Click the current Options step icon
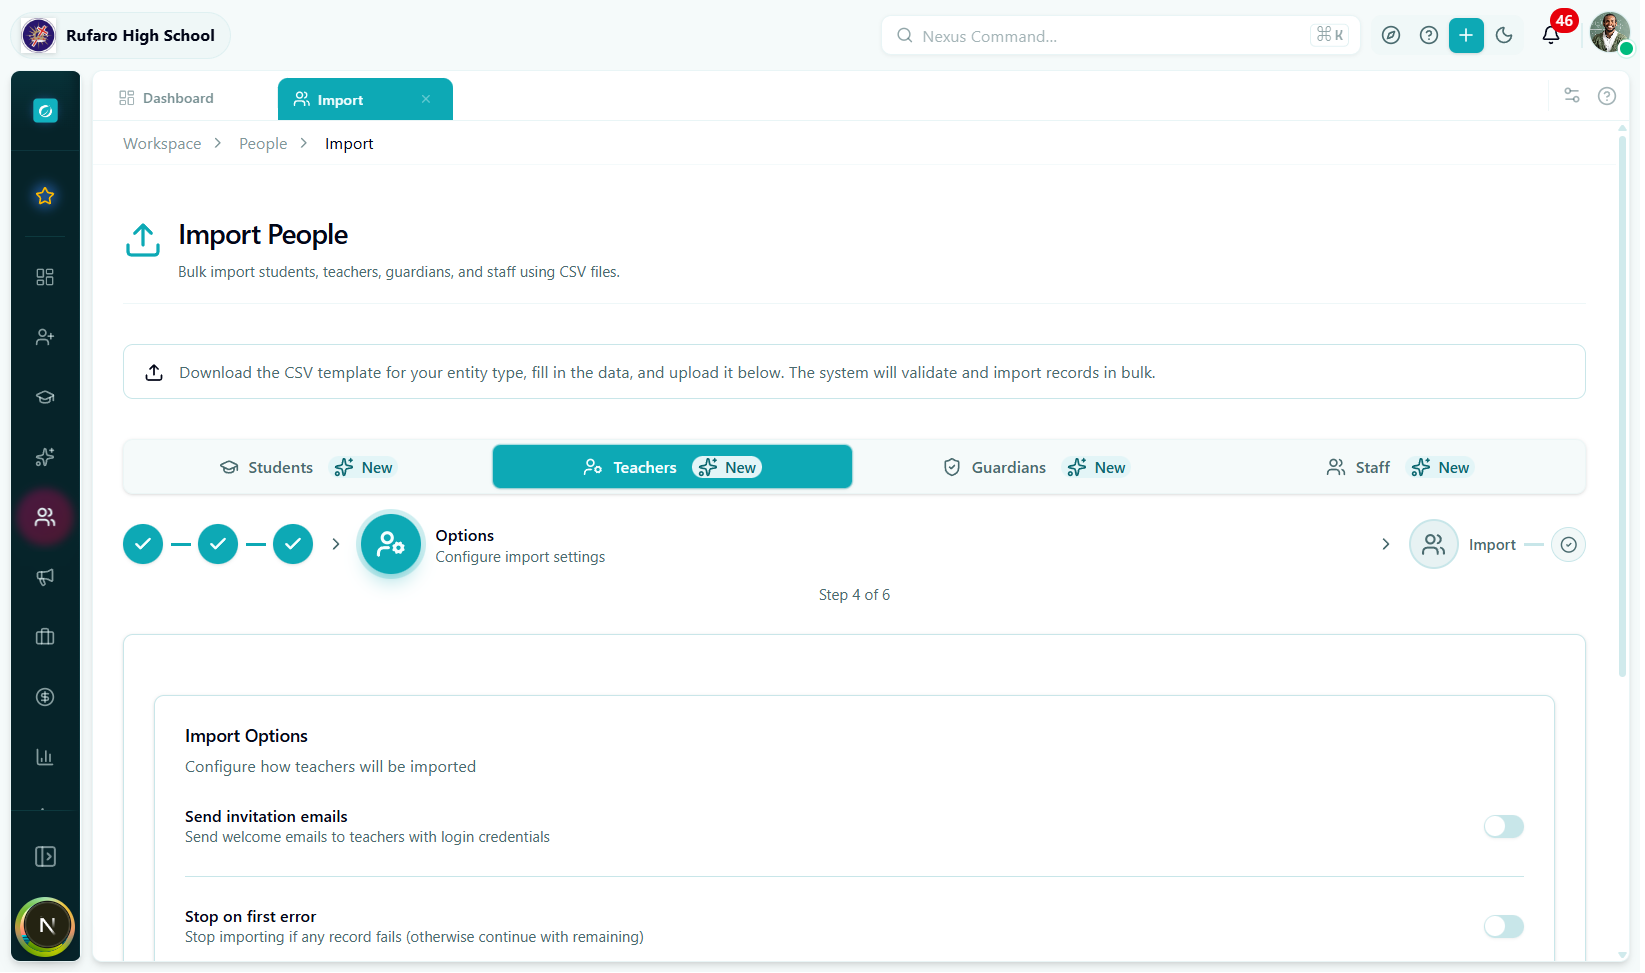 (x=391, y=544)
